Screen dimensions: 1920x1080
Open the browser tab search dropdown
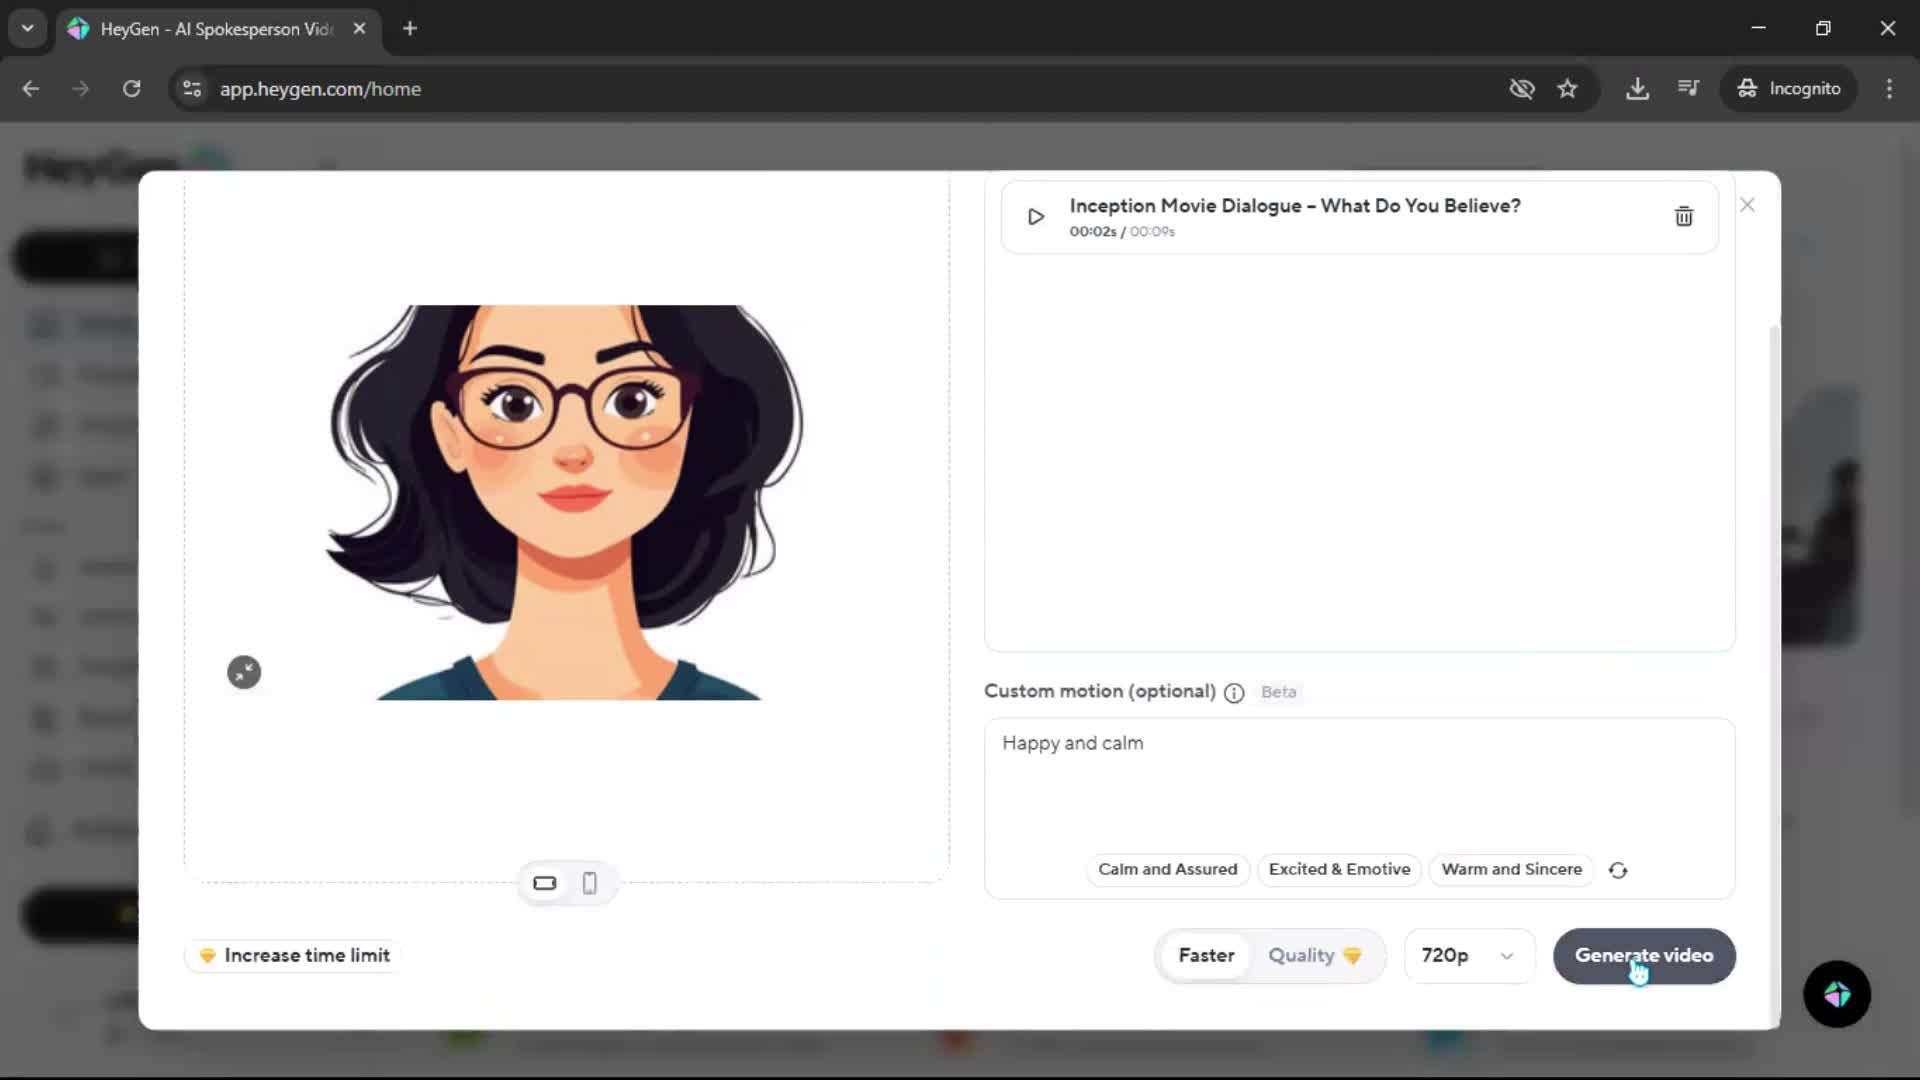tap(28, 28)
